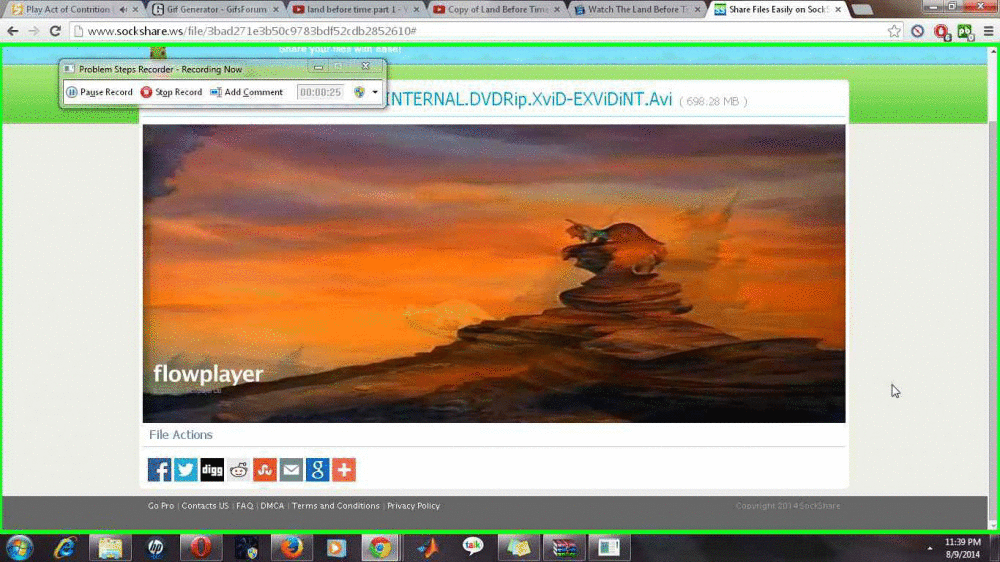The width and height of the screenshot is (1000, 562).
Task: Click the StumbleUpon share icon
Action: pos(265,470)
